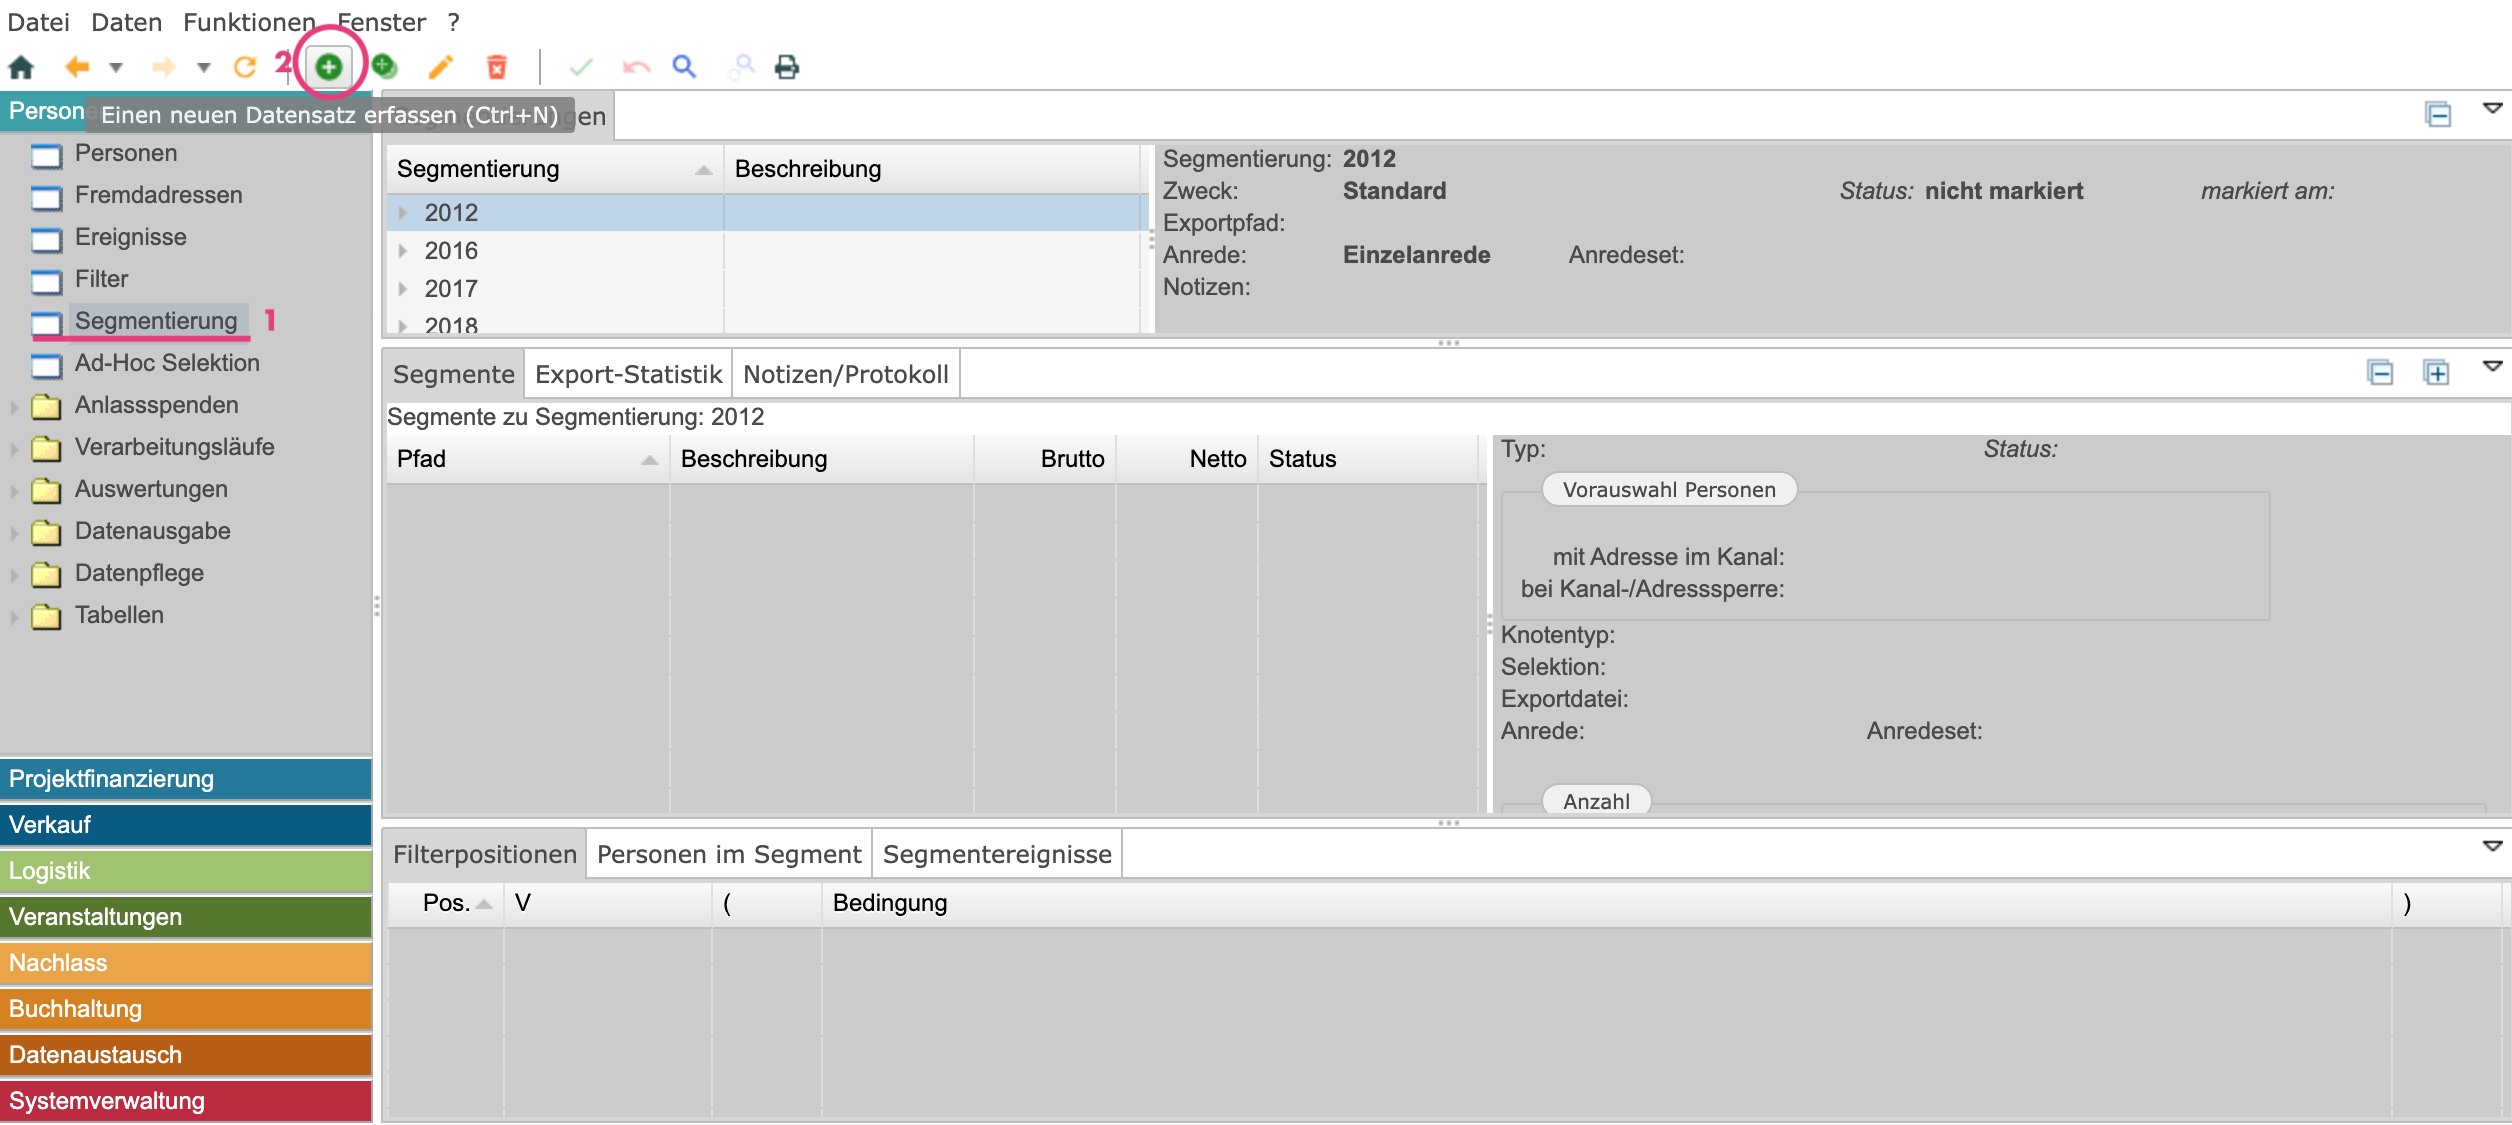Select Ad-Hoc Selektion in sidebar
2512x1125 pixels.
(x=166, y=363)
